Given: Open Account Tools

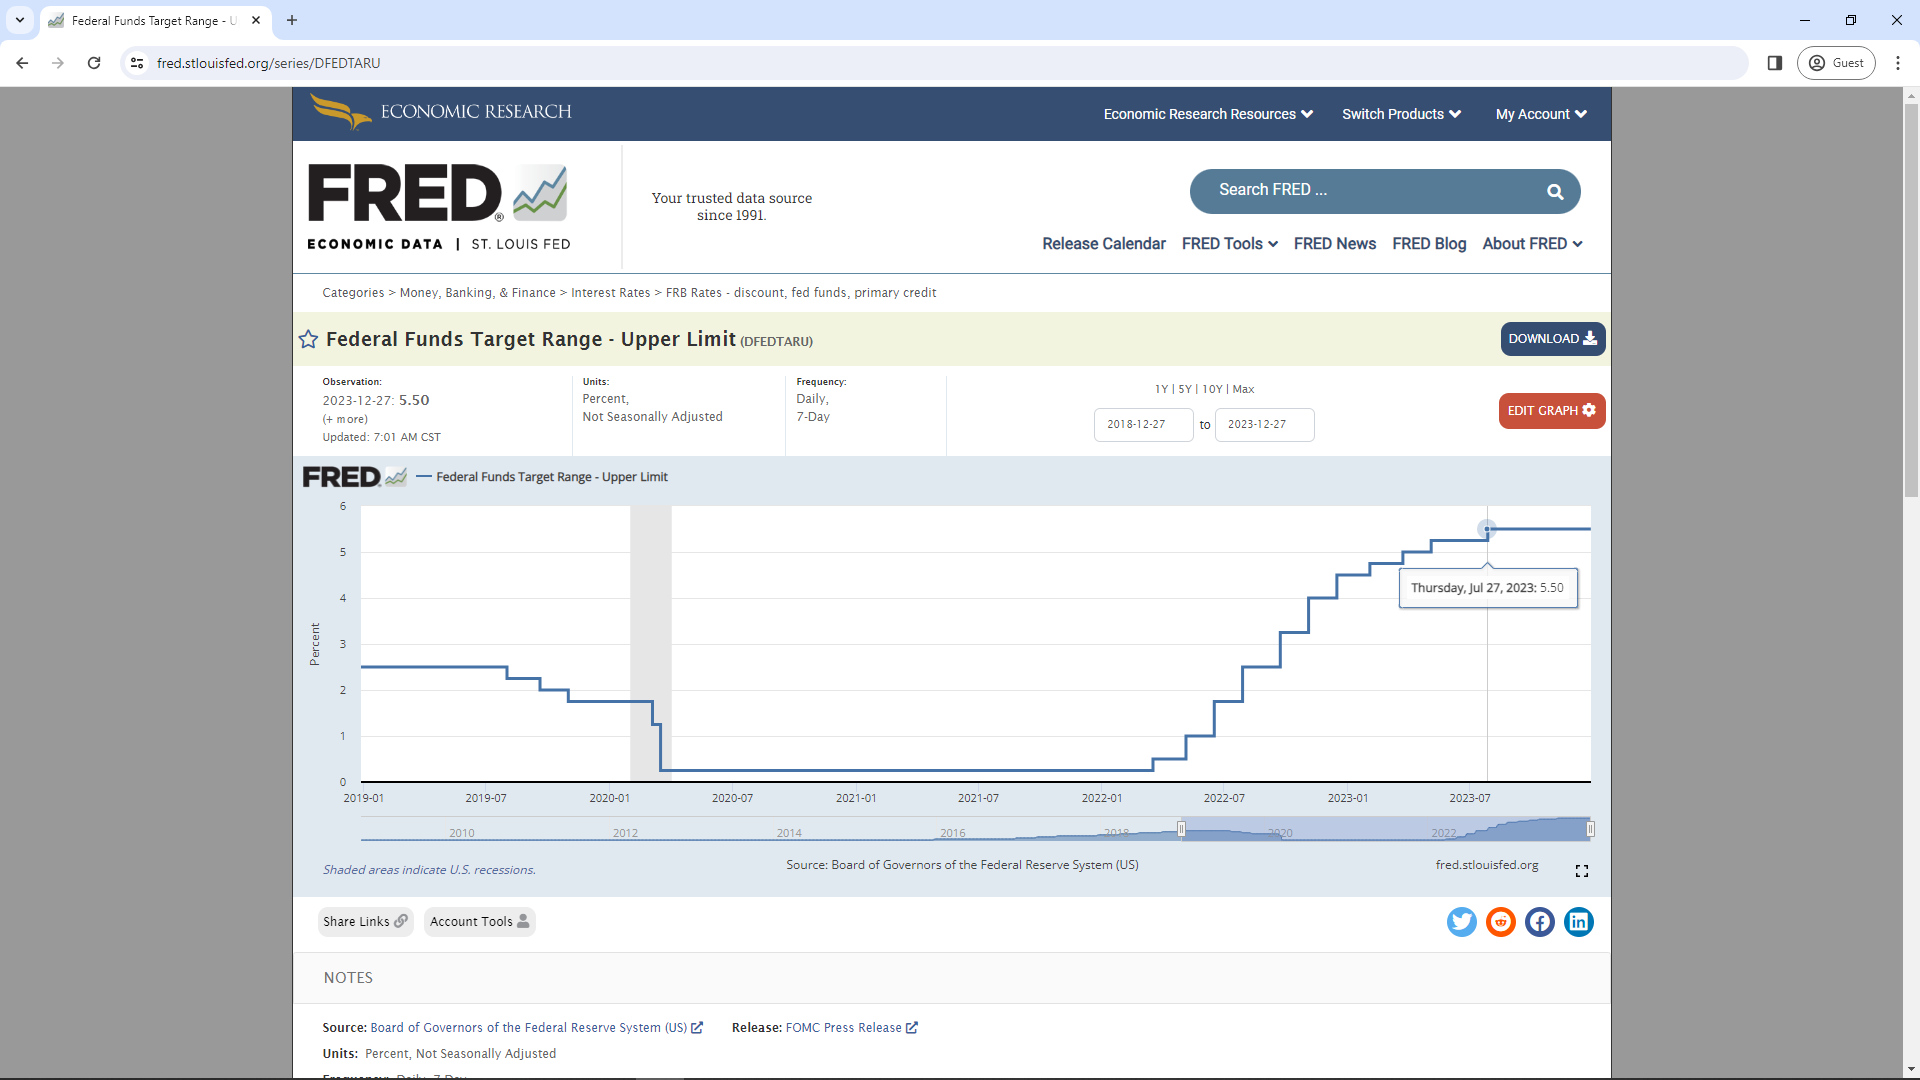Looking at the screenshot, I should tap(479, 922).
